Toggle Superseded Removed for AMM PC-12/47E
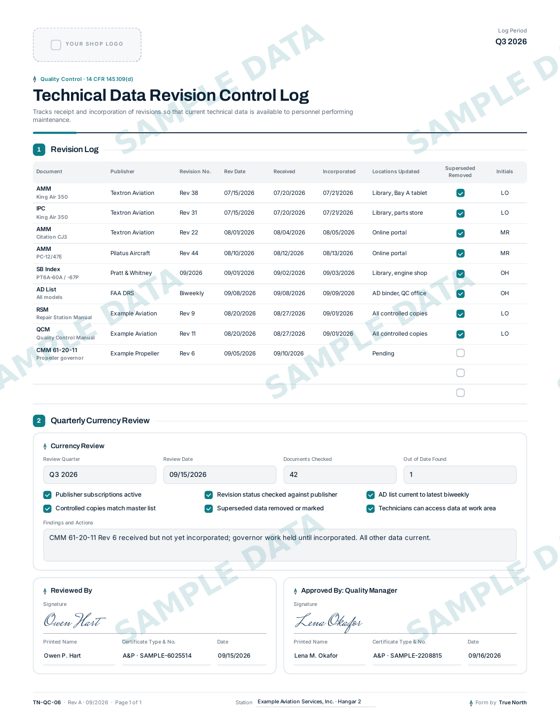The image size is (560, 725). (460, 253)
